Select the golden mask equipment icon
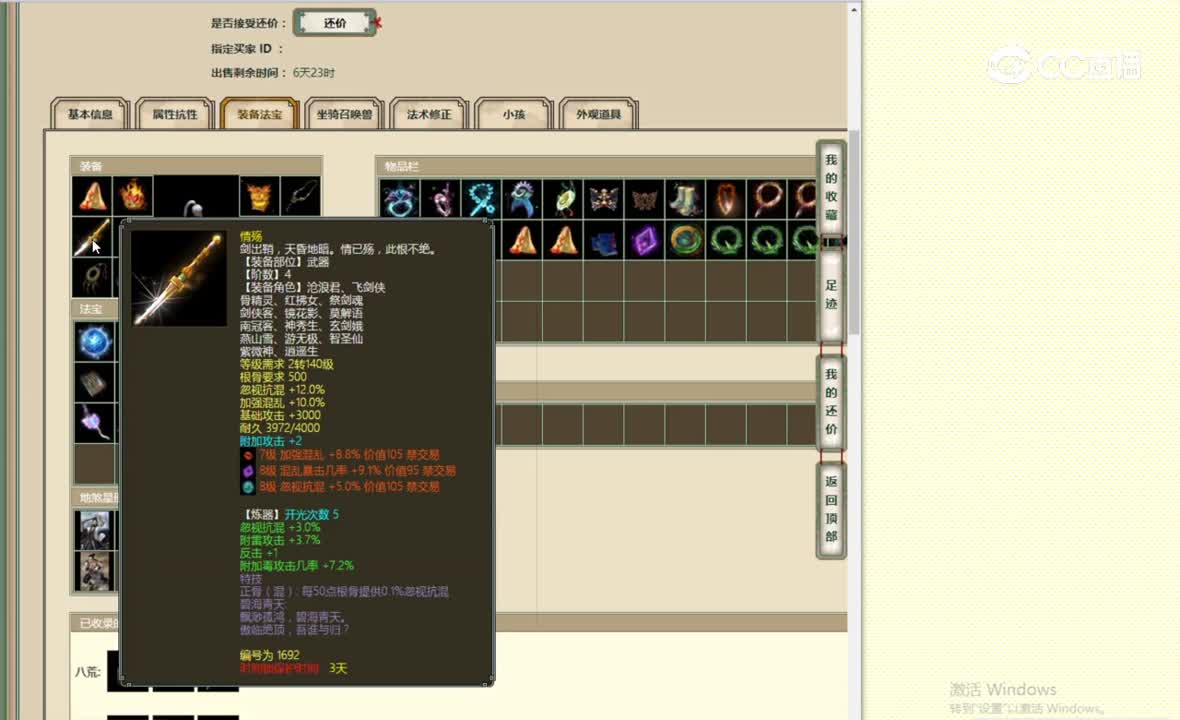Screen dimensions: 1180x720 tap(260, 196)
